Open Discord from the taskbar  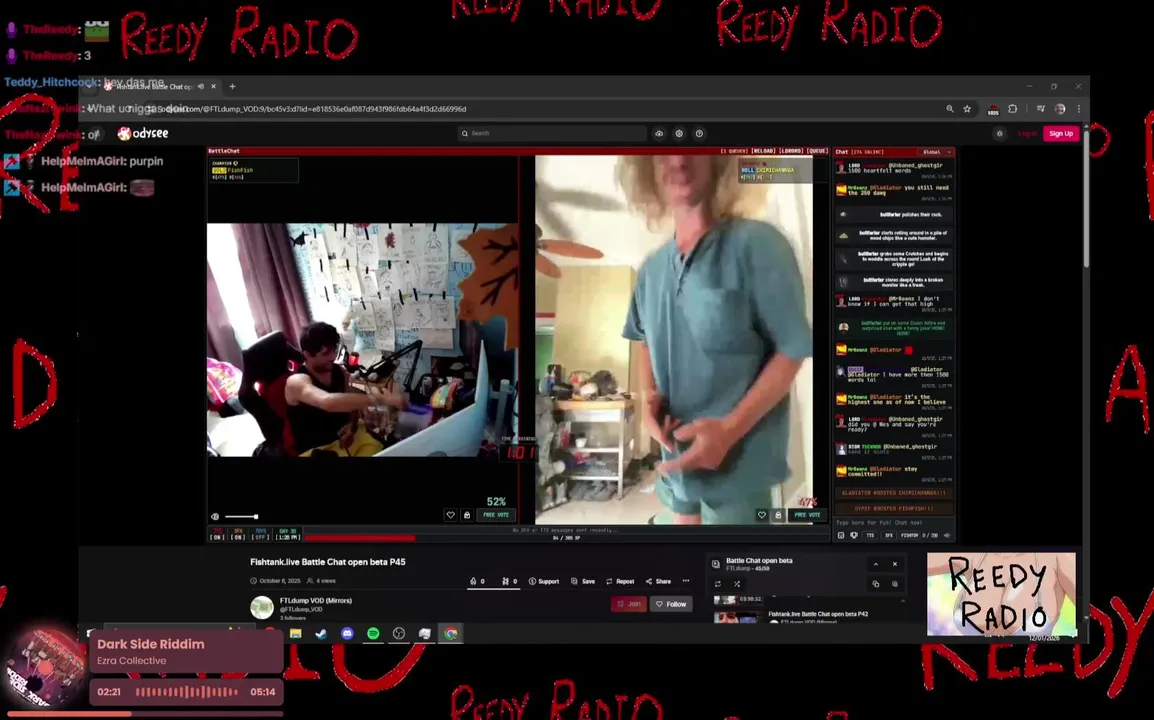347,633
